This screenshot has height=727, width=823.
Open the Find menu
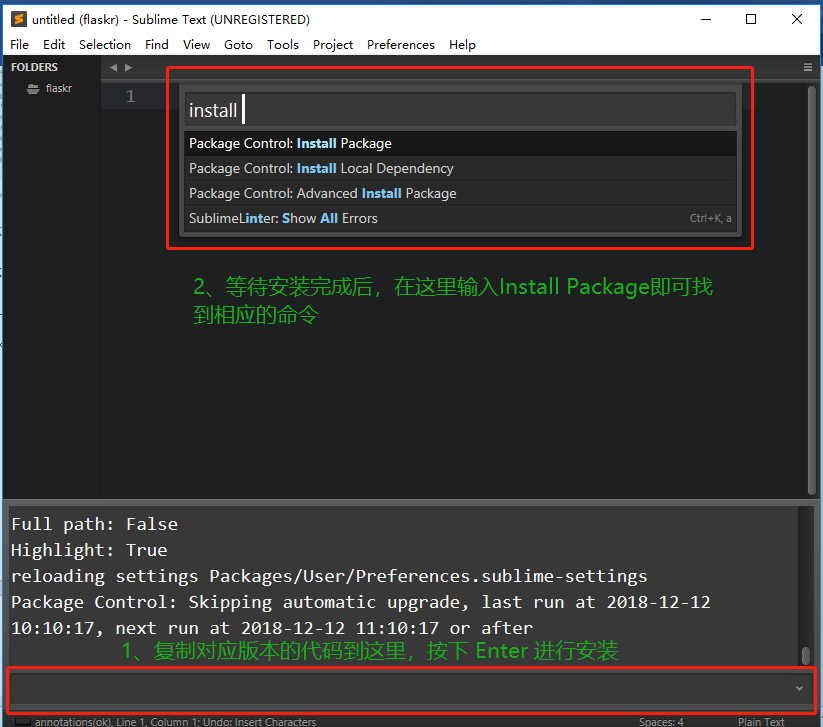point(156,45)
